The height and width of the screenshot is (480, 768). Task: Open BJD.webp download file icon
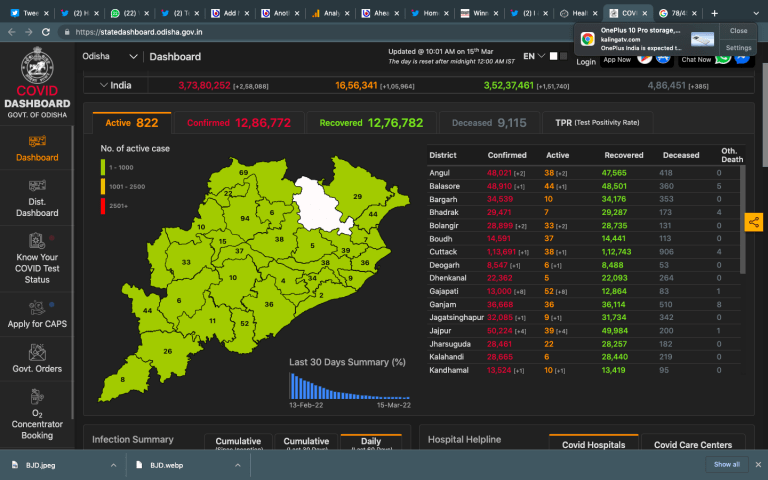tap(139, 465)
